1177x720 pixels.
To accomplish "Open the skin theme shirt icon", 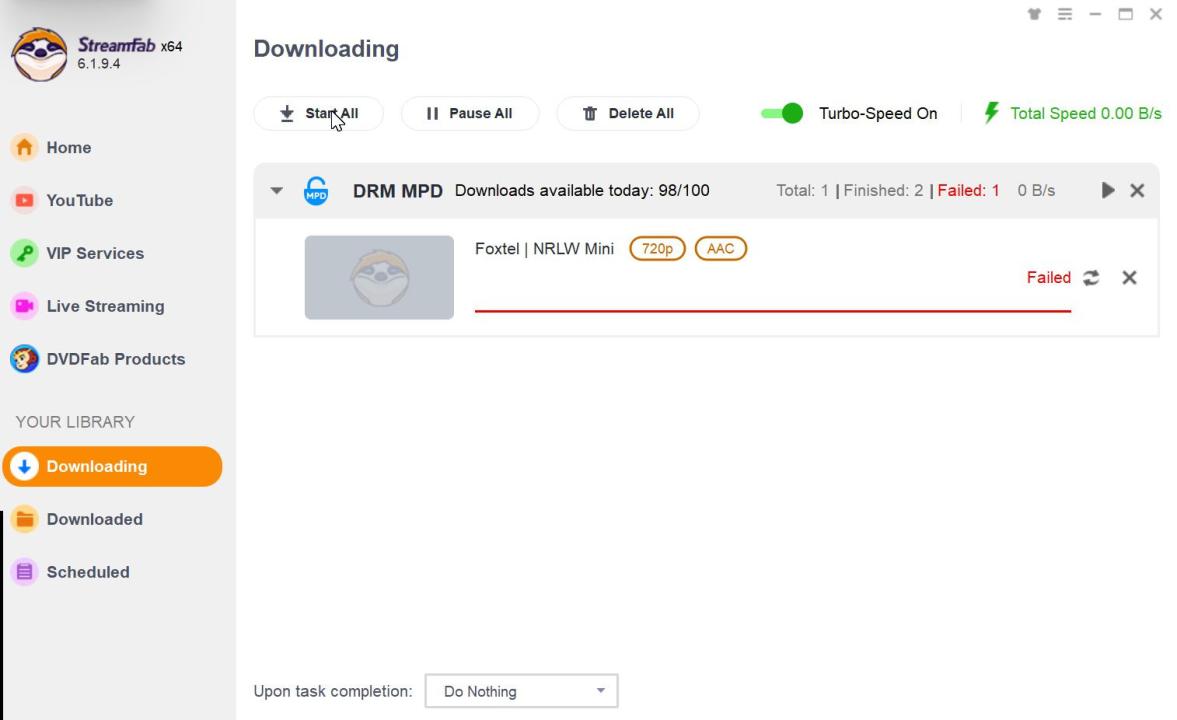I will pyautogui.click(x=1034, y=14).
